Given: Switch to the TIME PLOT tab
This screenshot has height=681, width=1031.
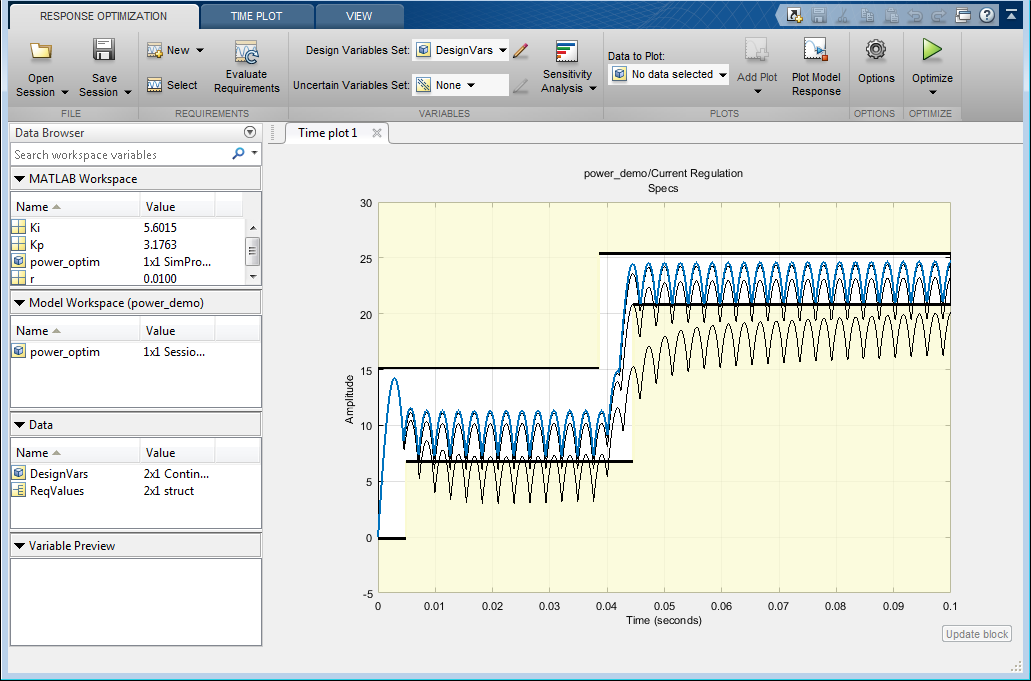Looking at the screenshot, I should pyautogui.click(x=256, y=16).
